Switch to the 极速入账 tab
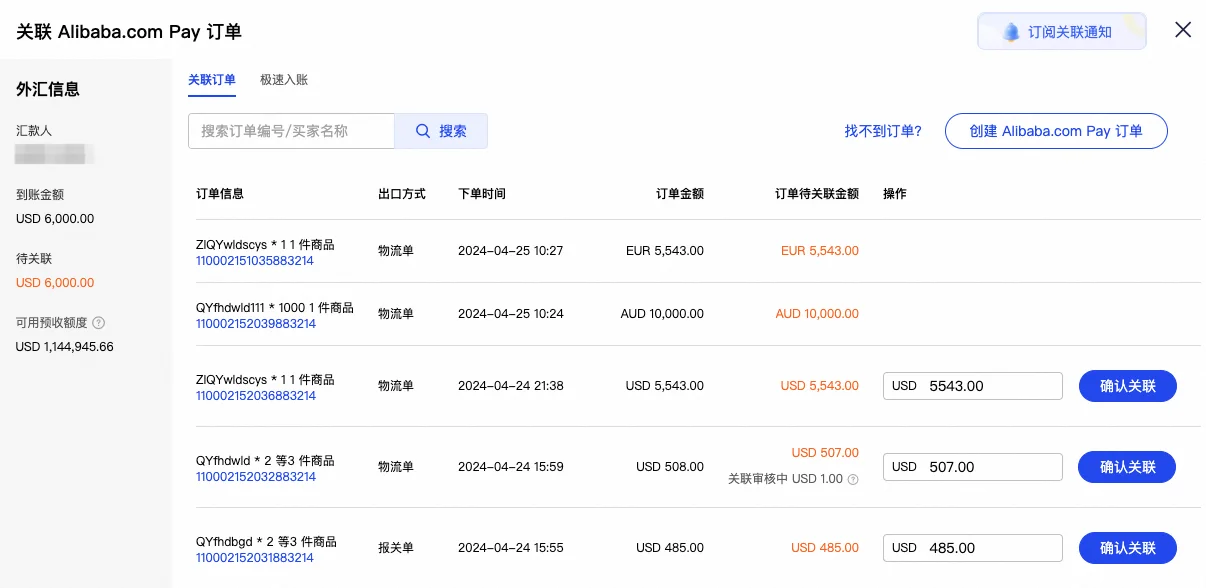1206x588 pixels. coord(284,79)
